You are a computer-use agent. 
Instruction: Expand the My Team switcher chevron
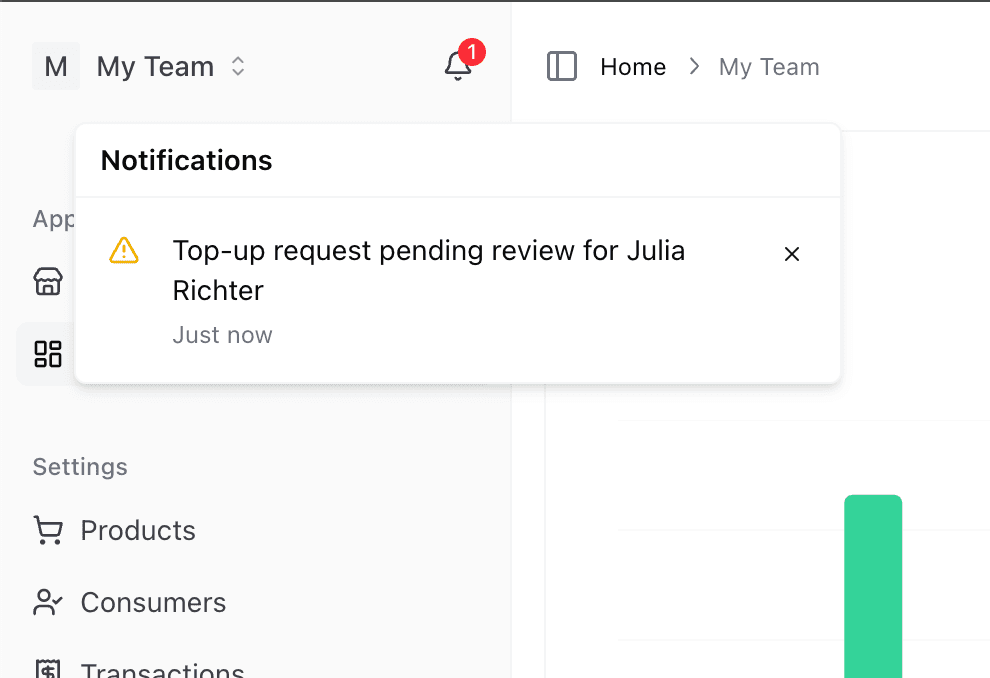[x=238, y=67]
